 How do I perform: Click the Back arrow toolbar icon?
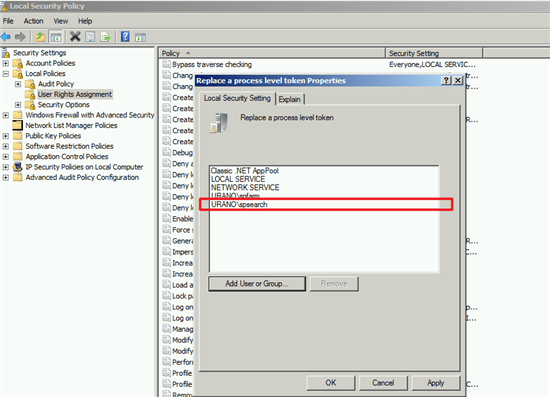click(6, 36)
